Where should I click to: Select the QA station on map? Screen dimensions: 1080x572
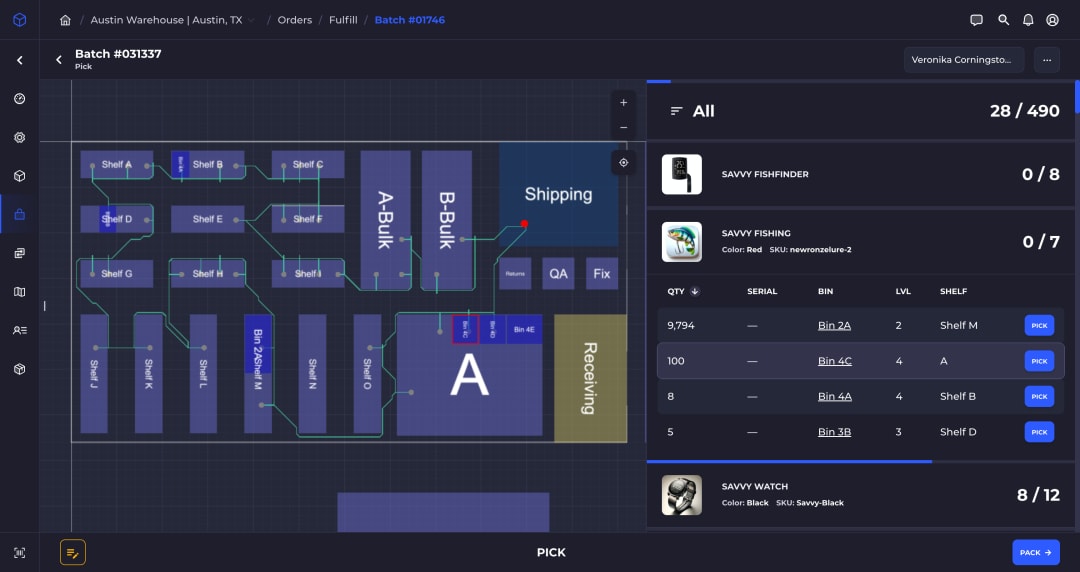point(559,274)
